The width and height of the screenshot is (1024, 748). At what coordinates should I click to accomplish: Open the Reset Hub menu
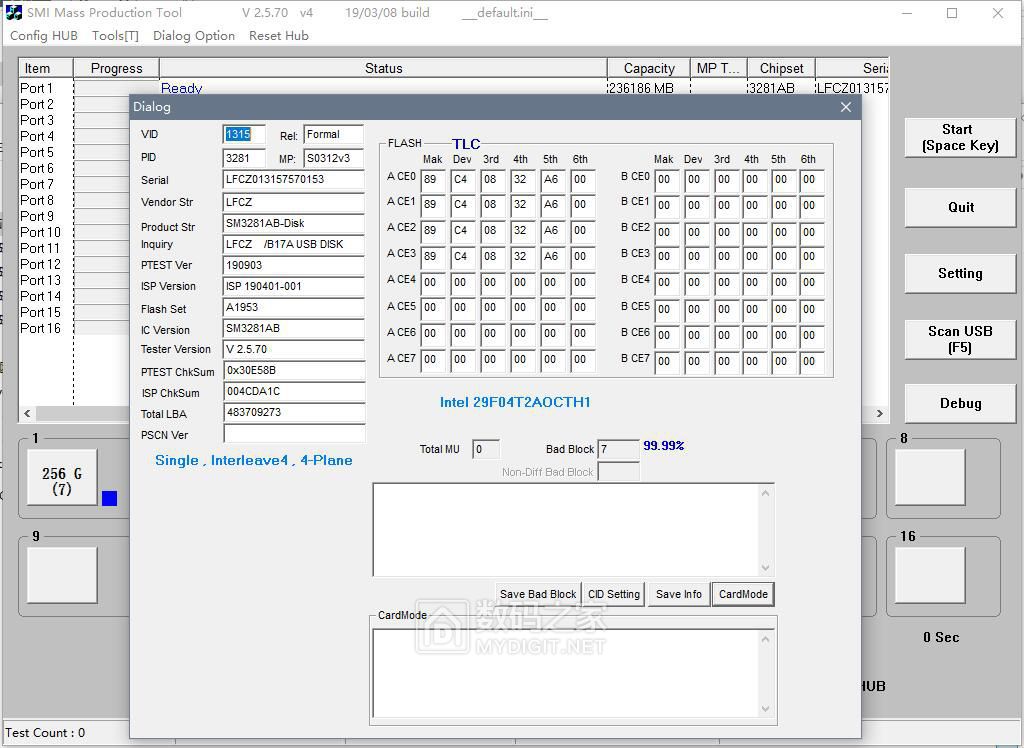pyautogui.click(x=279, y=35)
